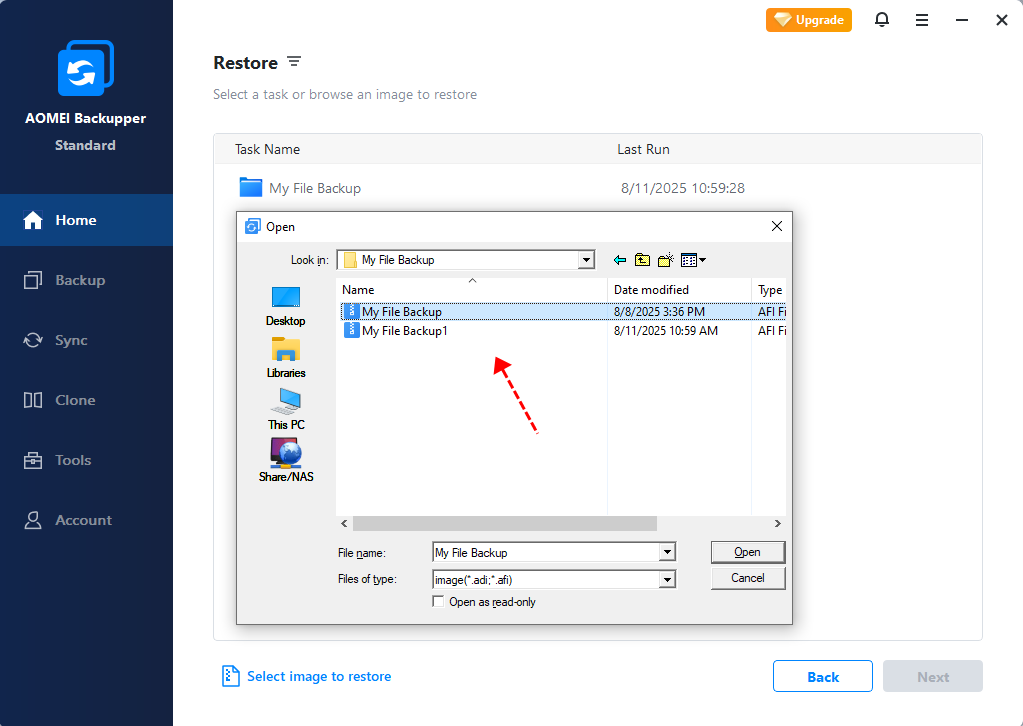Open the Sync section in sidebar
The width and height of the screenshot is (1023, 726).
pyautogui.click(x=86, y=340)
